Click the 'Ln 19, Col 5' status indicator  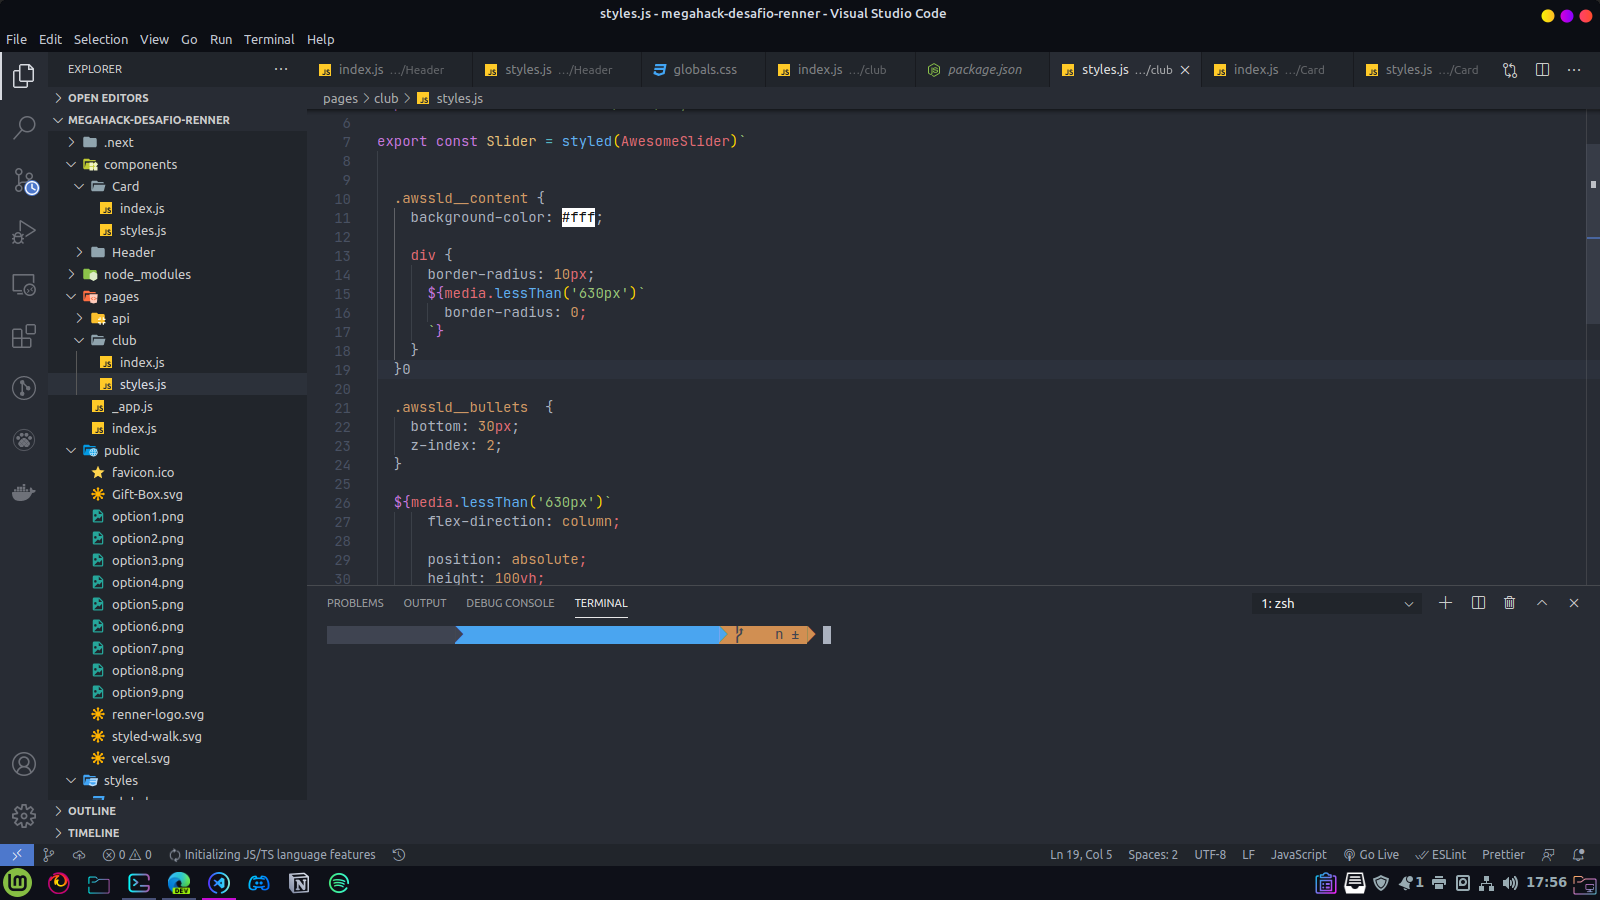[x=1080, y=854]
